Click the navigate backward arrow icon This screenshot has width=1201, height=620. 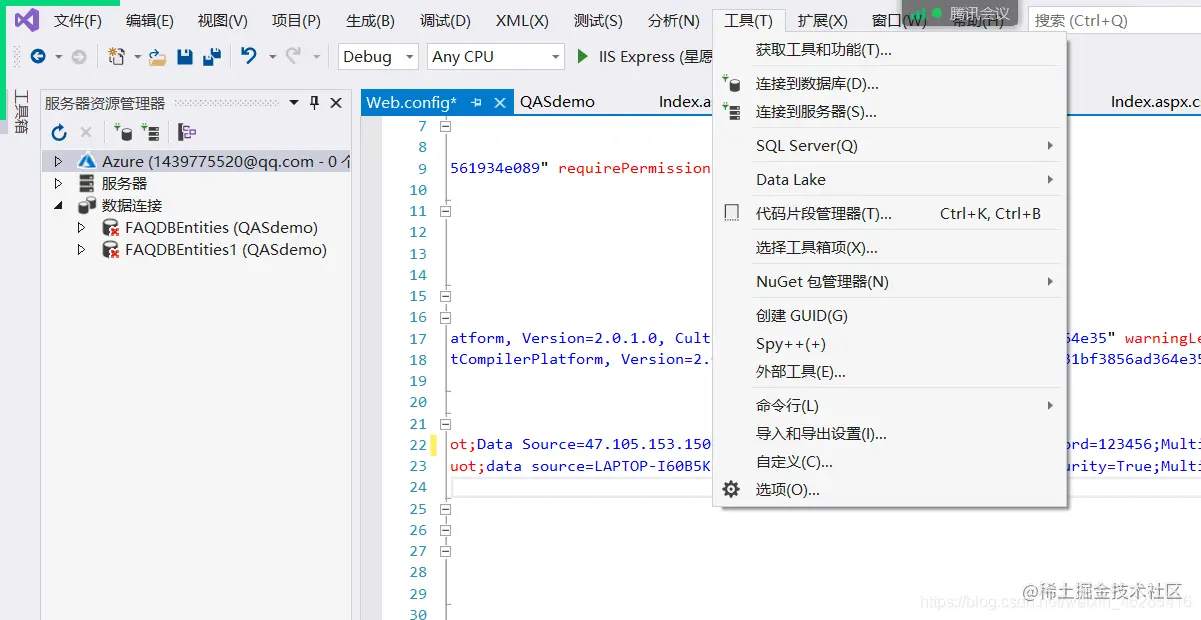37,57
